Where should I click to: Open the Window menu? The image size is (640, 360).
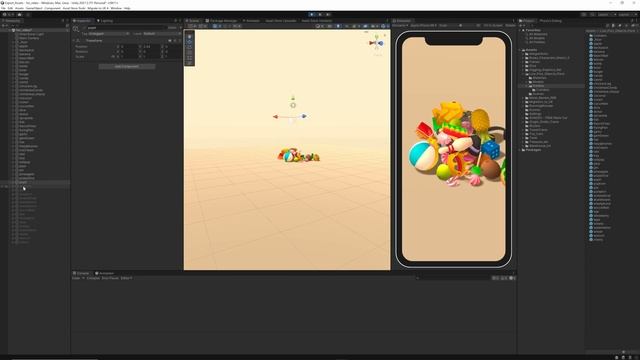pyautogui.click(x=116, y=8)
